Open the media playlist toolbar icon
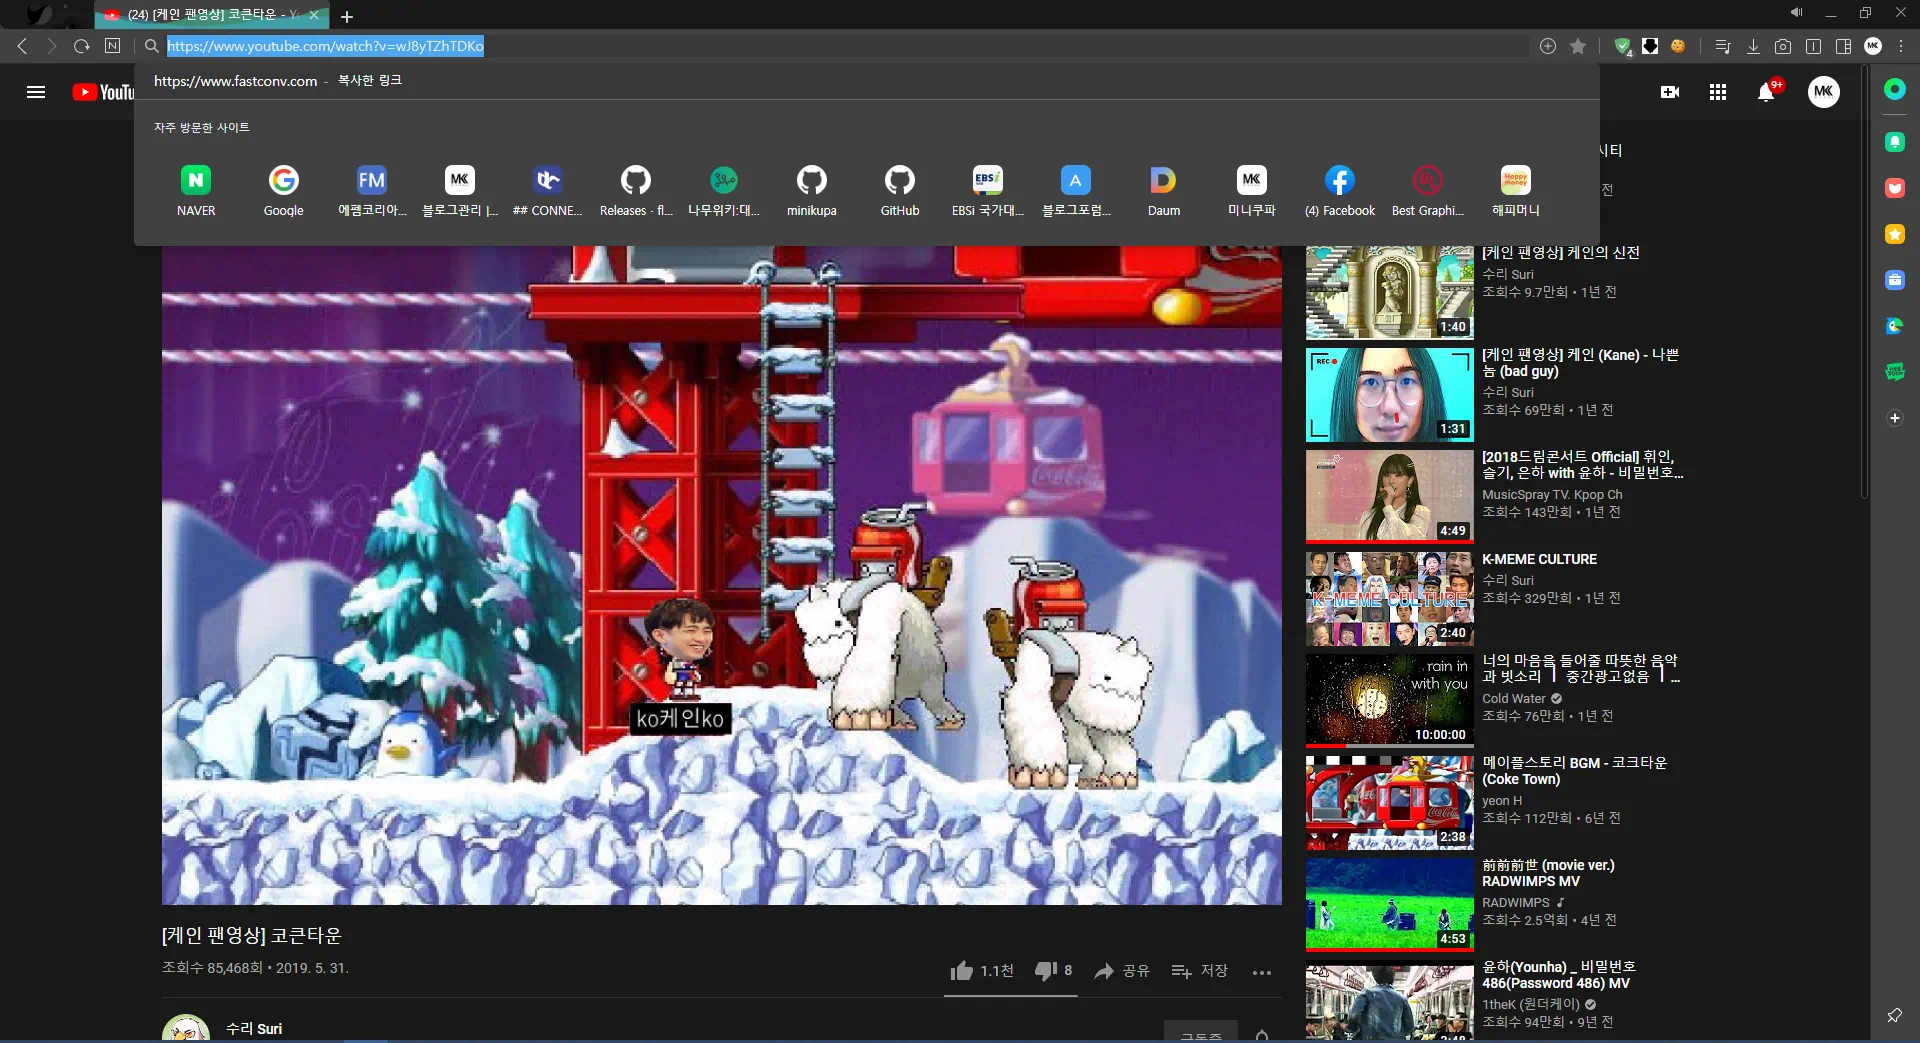The height and width of the screenshot is (1043, 1920). tap(1722, 46)
